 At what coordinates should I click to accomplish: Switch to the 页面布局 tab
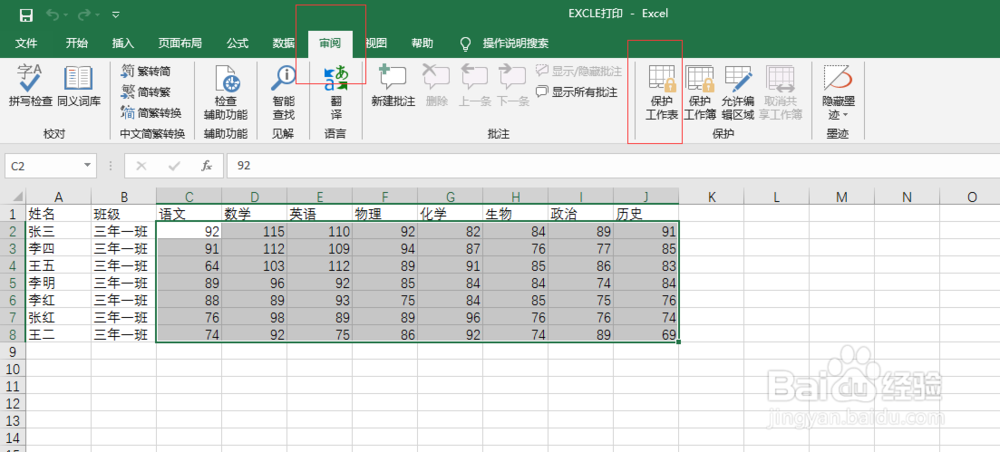(x=180, y=43)
